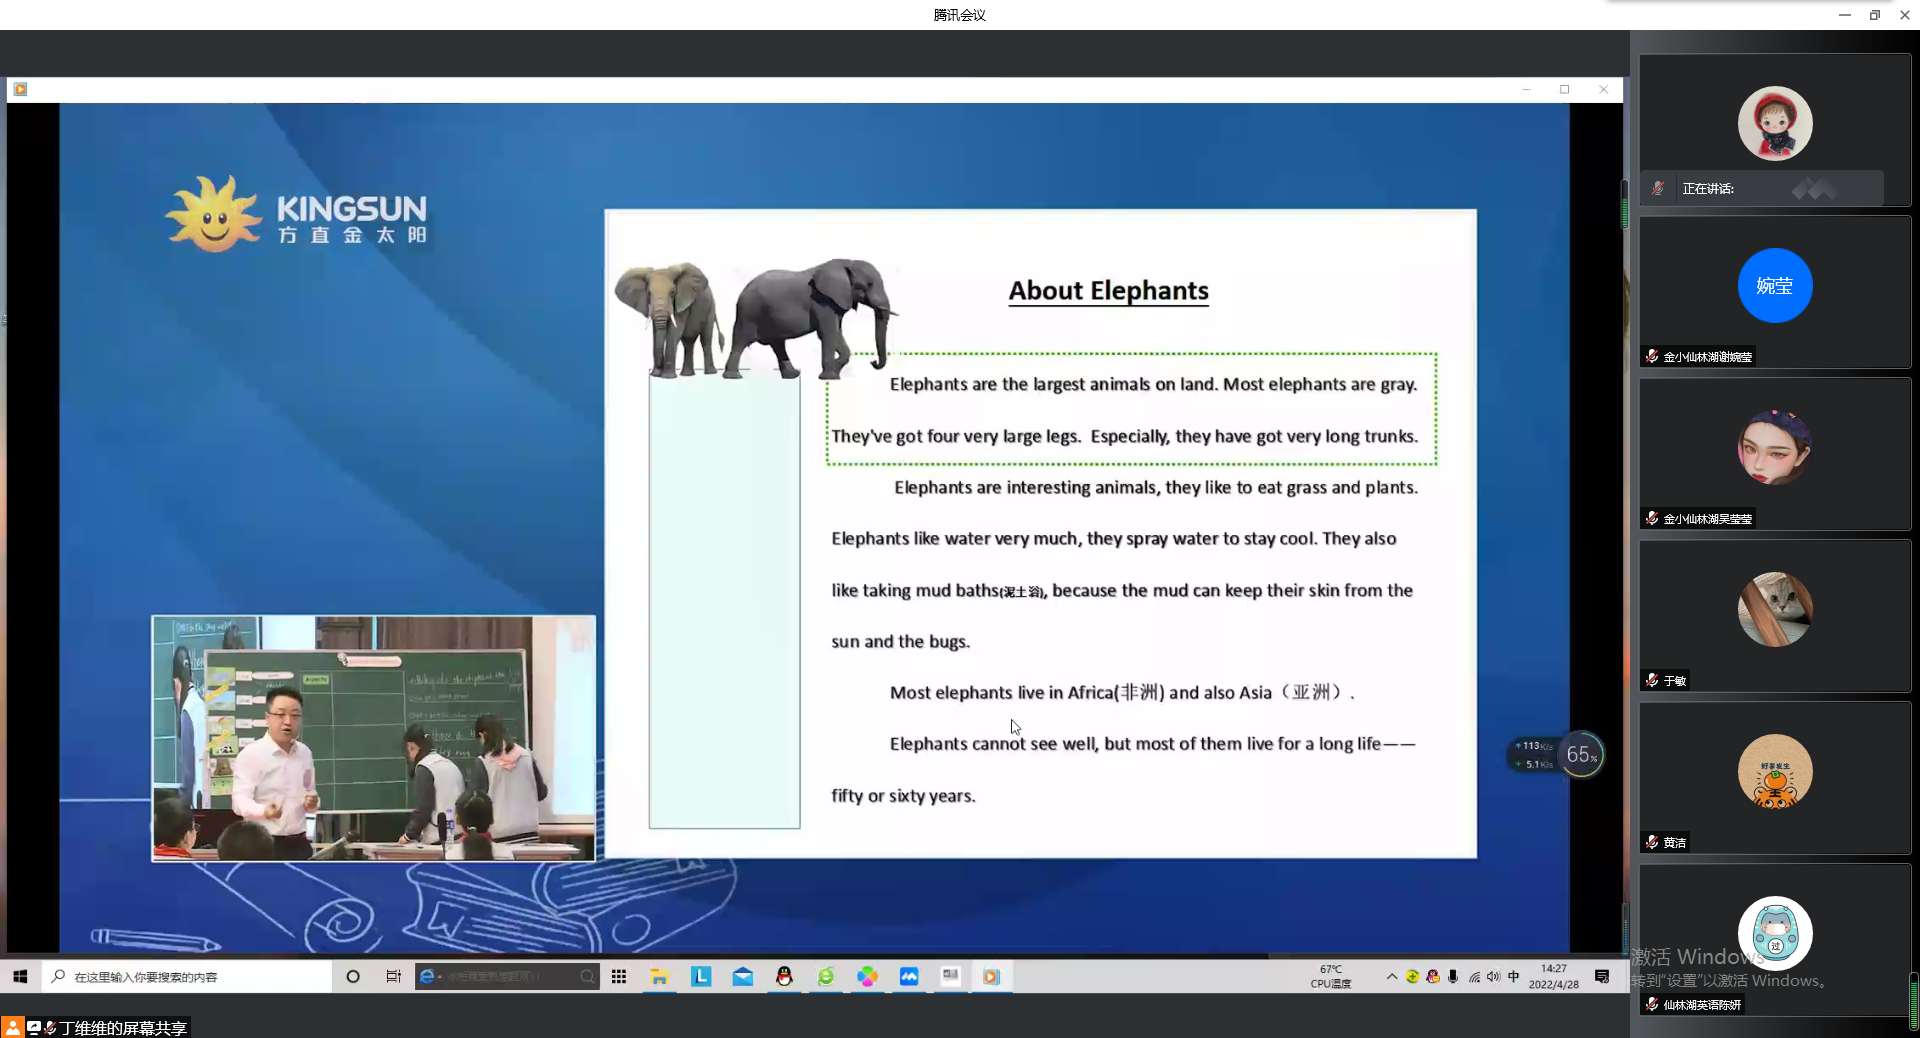Screen dimensions: 1920x1038
Task: Select 黄洁's tiger and orange avatar
Action: click(x=1775, y=771)
